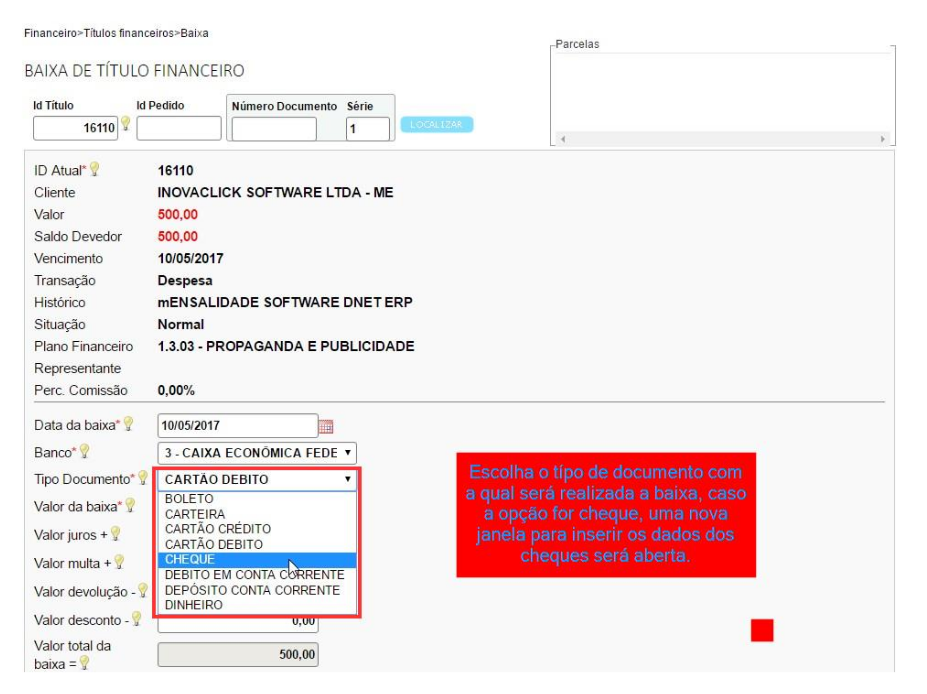Click the lightbulb hint beside Valor multa

pyautogui.click(x=118, y=562)
